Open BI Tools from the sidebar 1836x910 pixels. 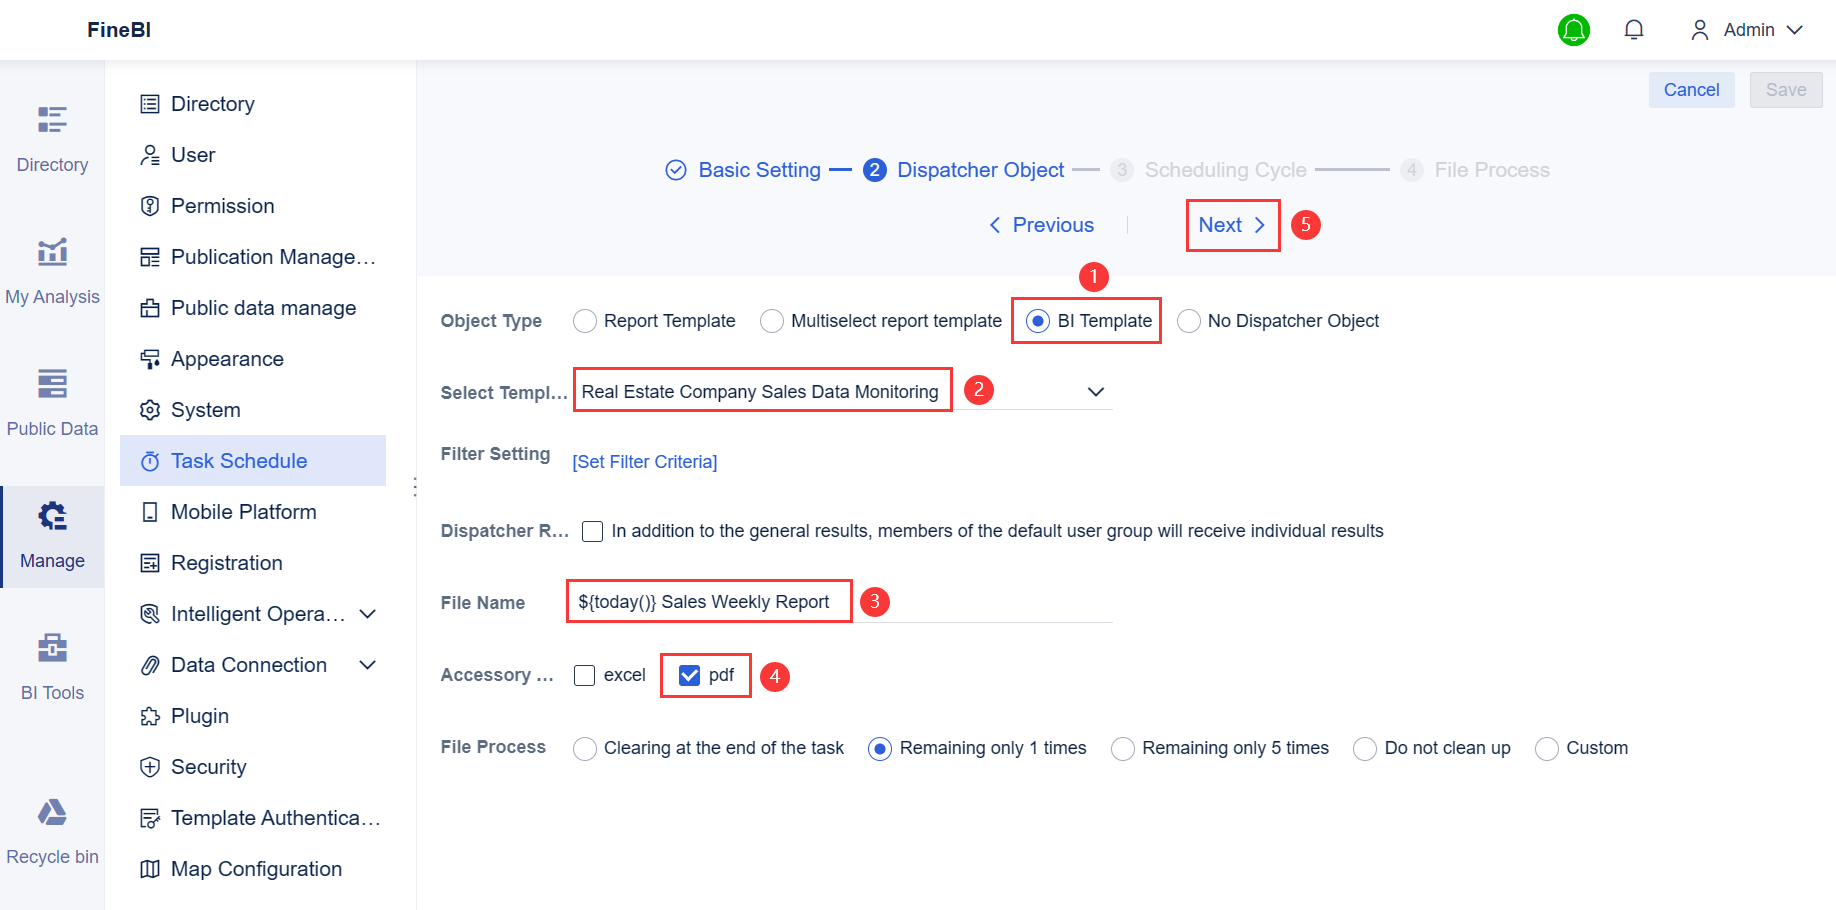point(52,664)
